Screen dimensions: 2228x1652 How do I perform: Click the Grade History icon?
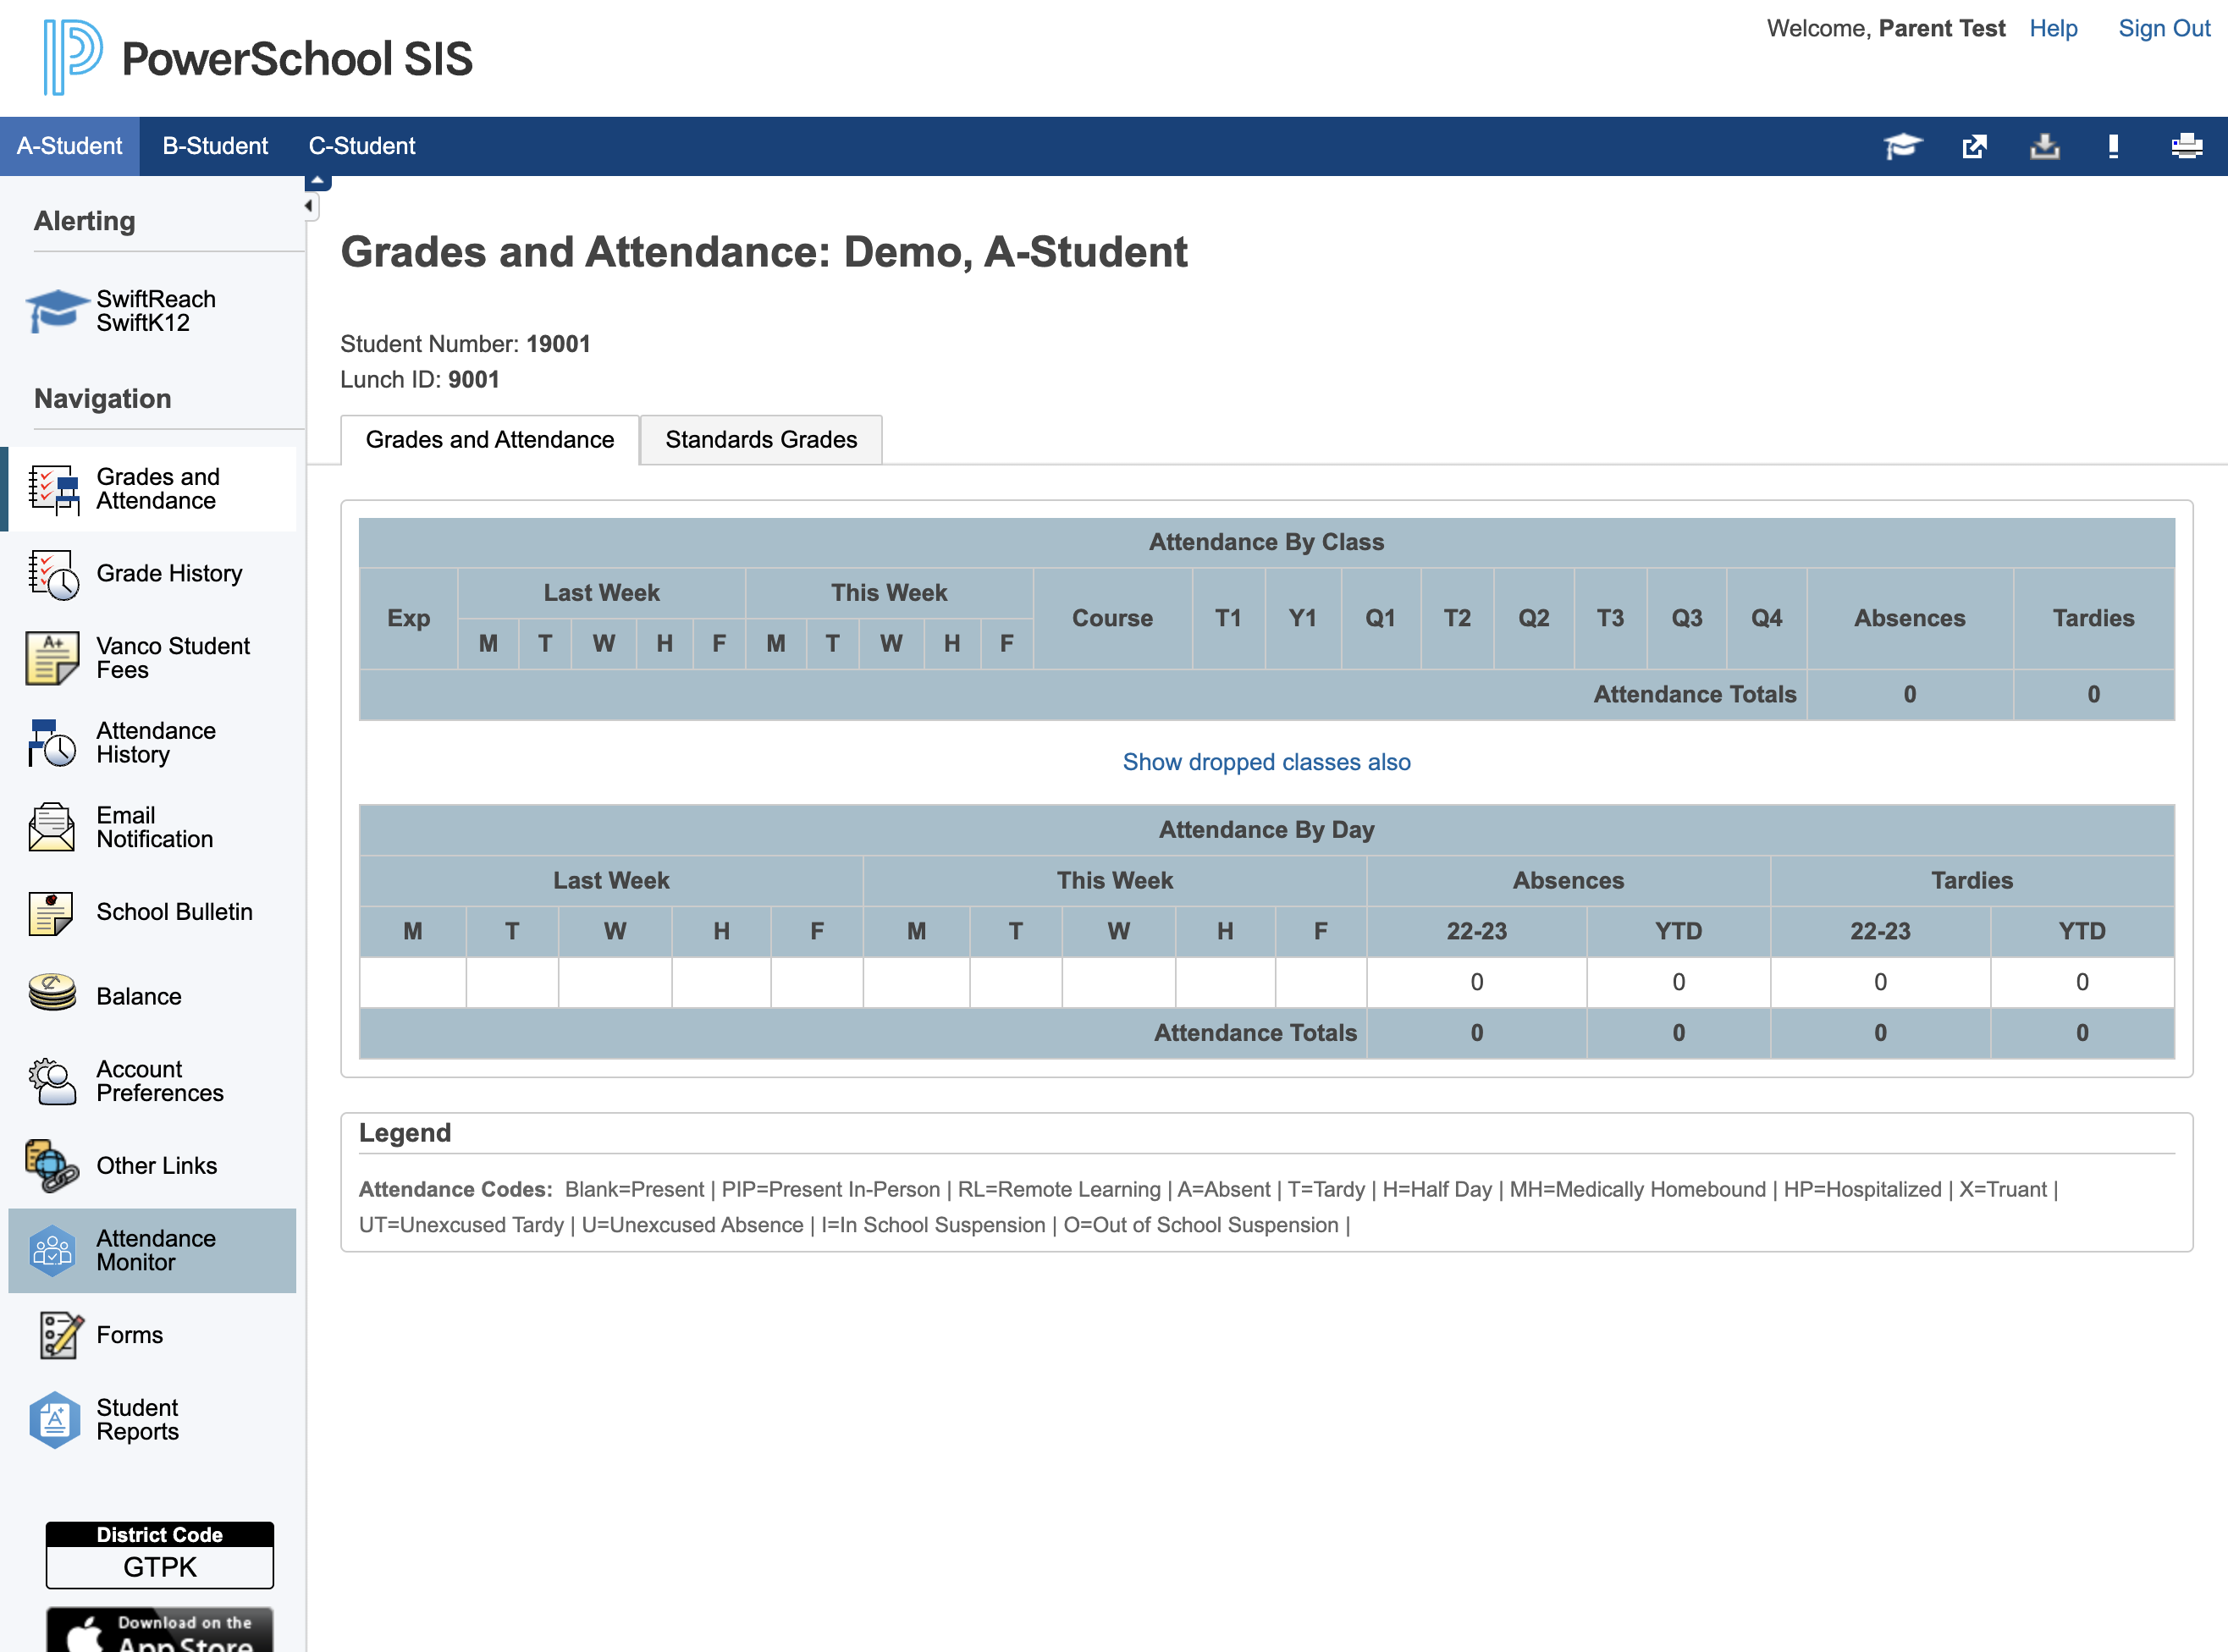54,574
